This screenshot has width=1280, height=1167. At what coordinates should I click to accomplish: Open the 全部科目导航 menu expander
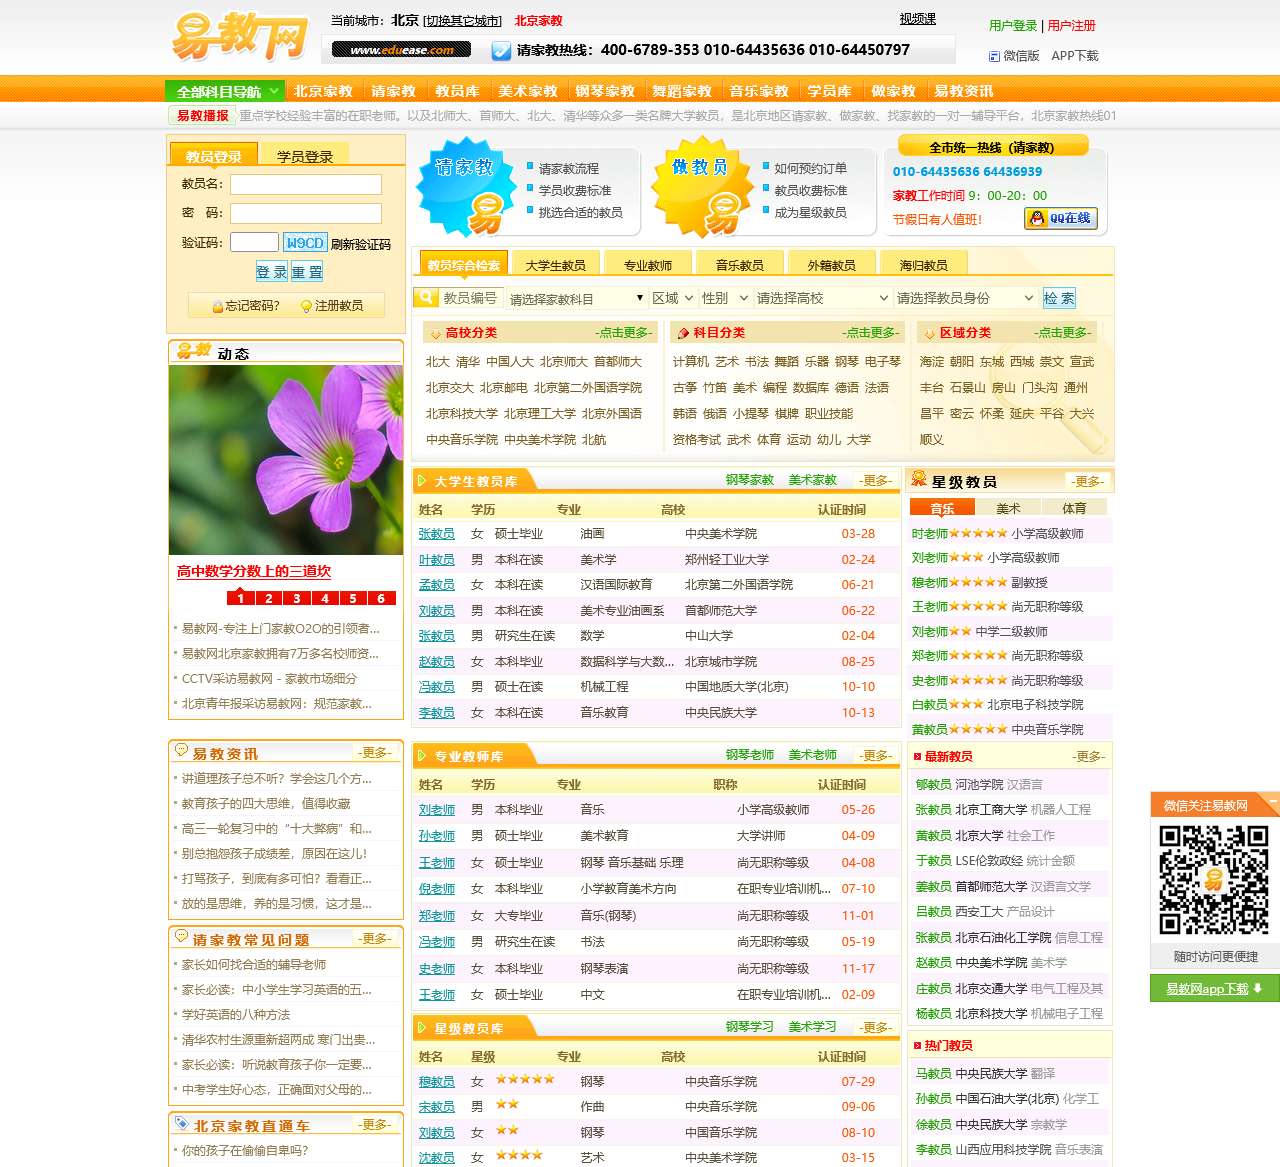[275, 89]
